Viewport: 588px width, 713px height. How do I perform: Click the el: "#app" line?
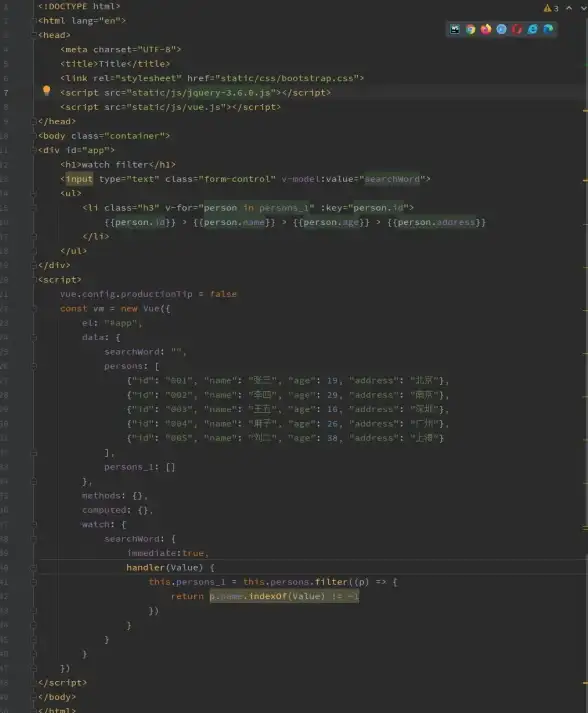click(x=112, y=323)
